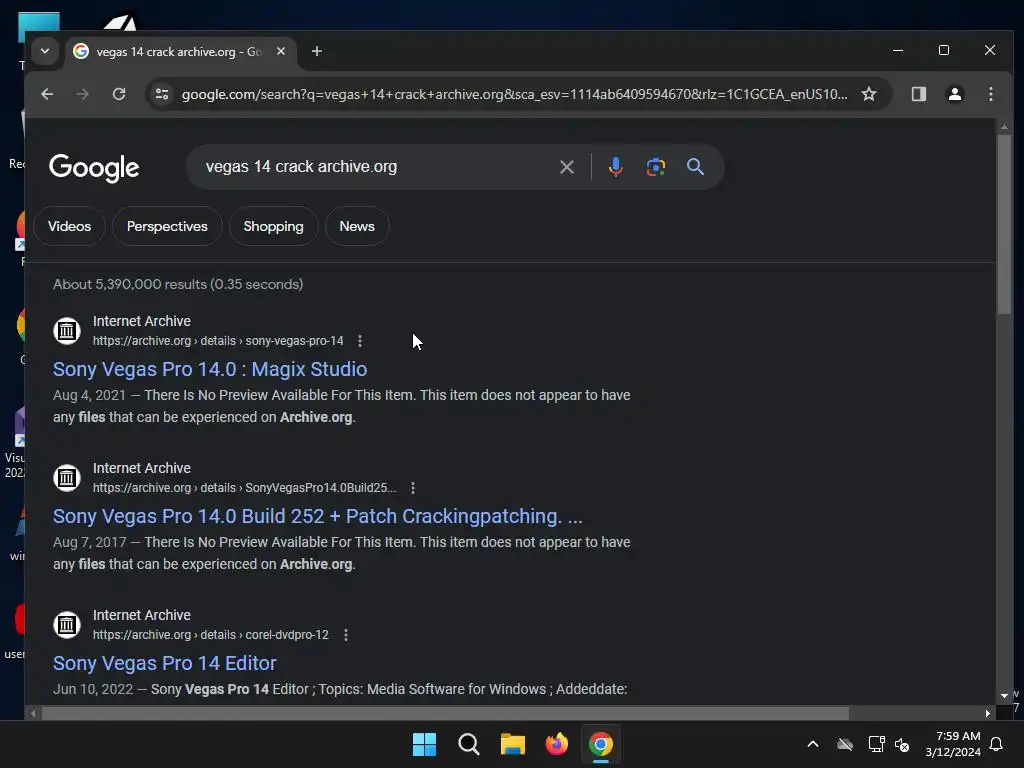Viewport: 1024px width, 768px height.
Task: Bookmark this page with the star icon
Action: tap(869, 94)
